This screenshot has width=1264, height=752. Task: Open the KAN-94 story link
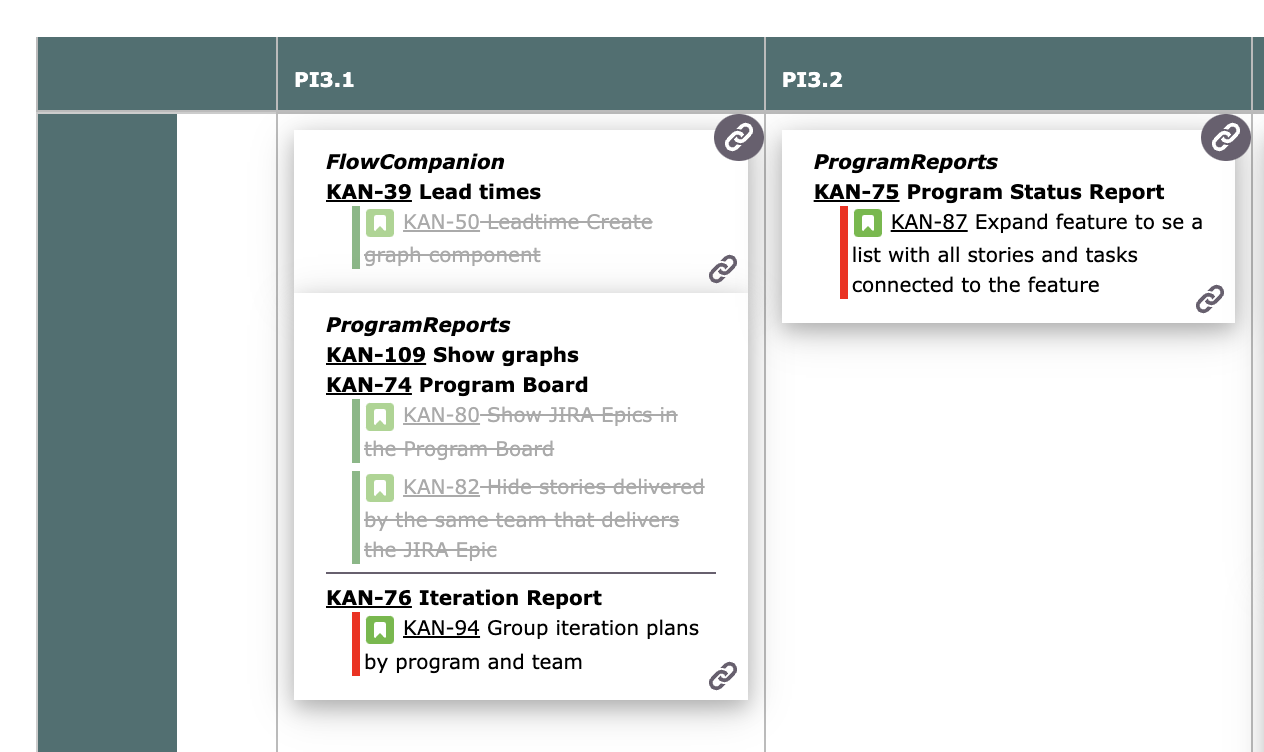[441, 628]
